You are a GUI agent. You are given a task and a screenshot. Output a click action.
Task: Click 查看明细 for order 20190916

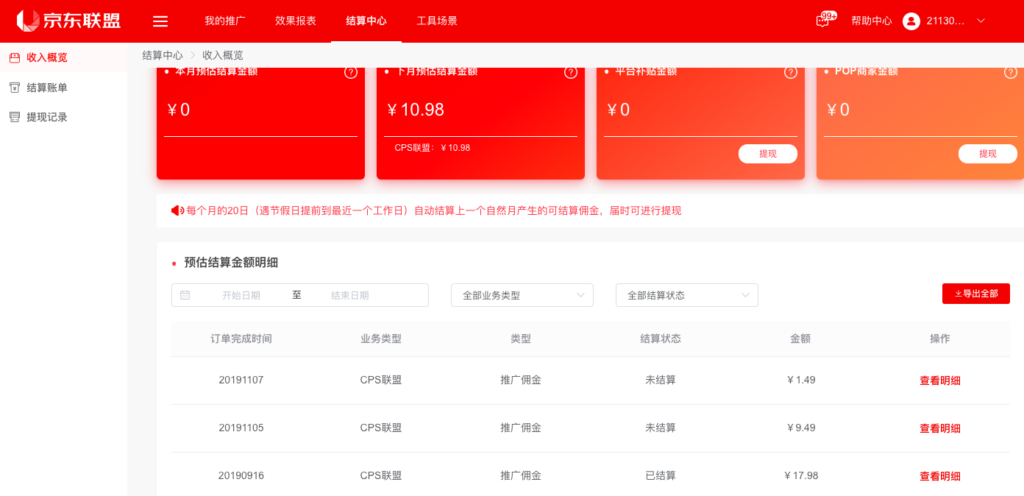tap(940, 476)
